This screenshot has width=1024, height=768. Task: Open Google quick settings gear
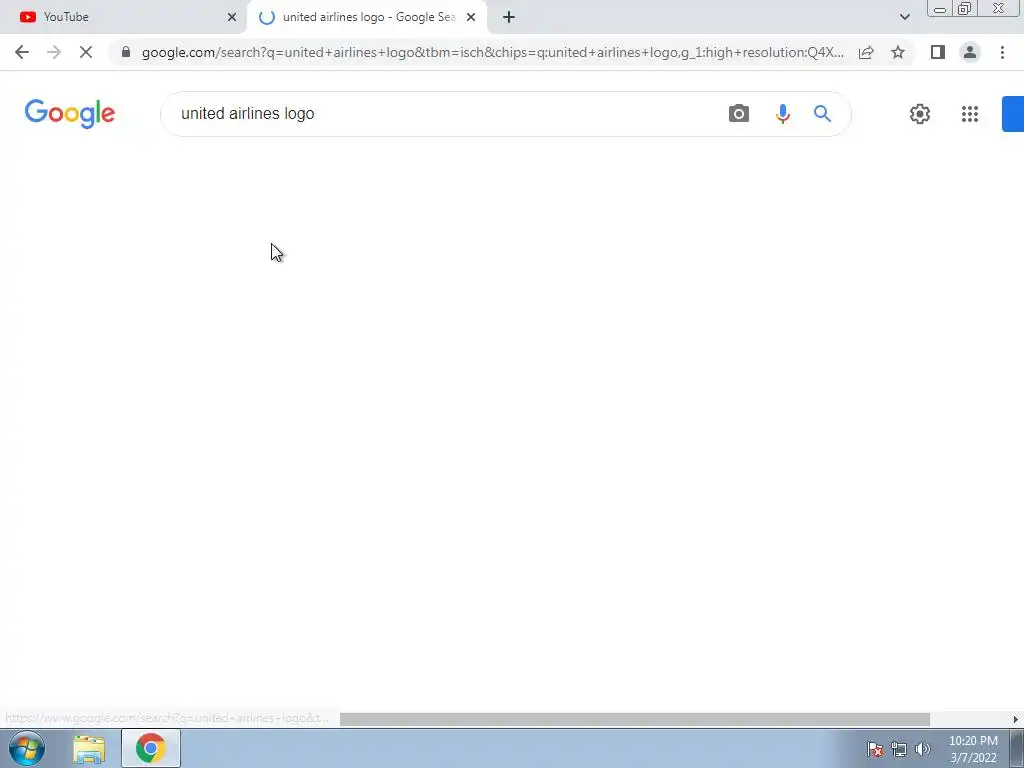point(920,114)
